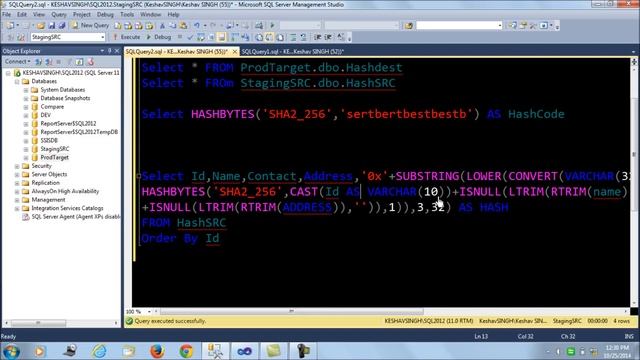Expand the ProdTarget database node
This screenshot has width=640, height=360.
(x=26, y=158)
